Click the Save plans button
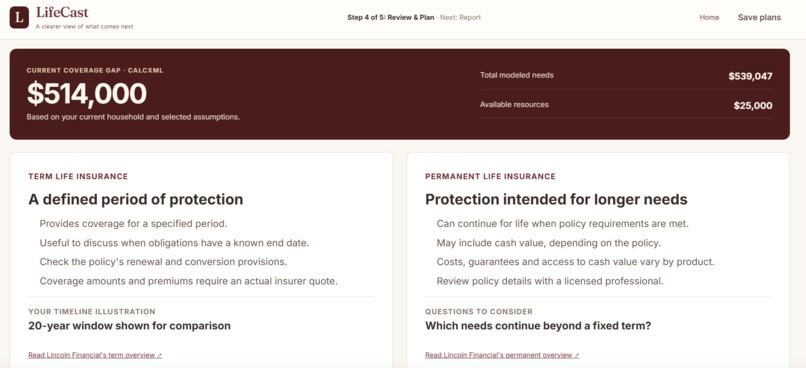Screen dimensions: 806x368 (759, 17)
